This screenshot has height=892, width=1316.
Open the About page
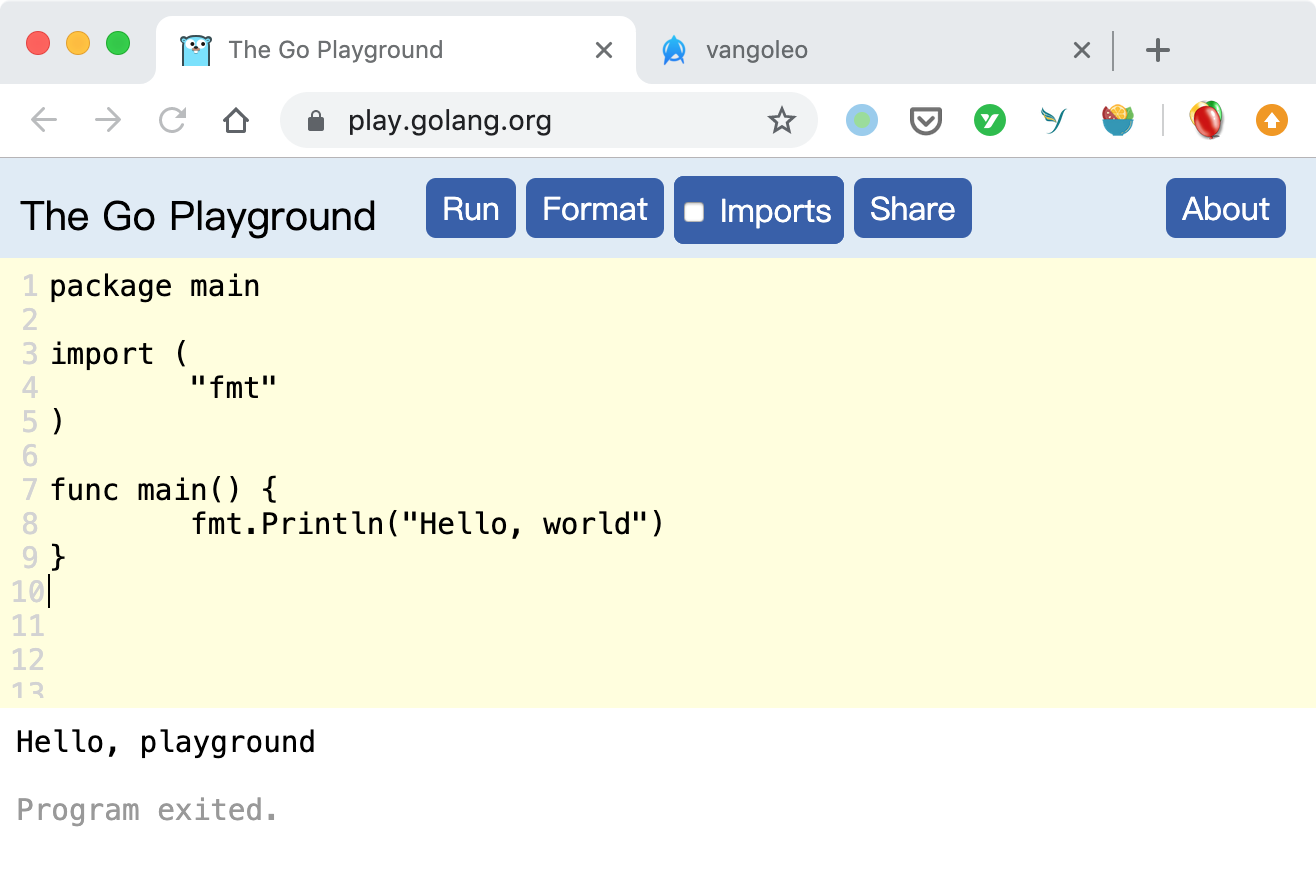(1225, 208)
